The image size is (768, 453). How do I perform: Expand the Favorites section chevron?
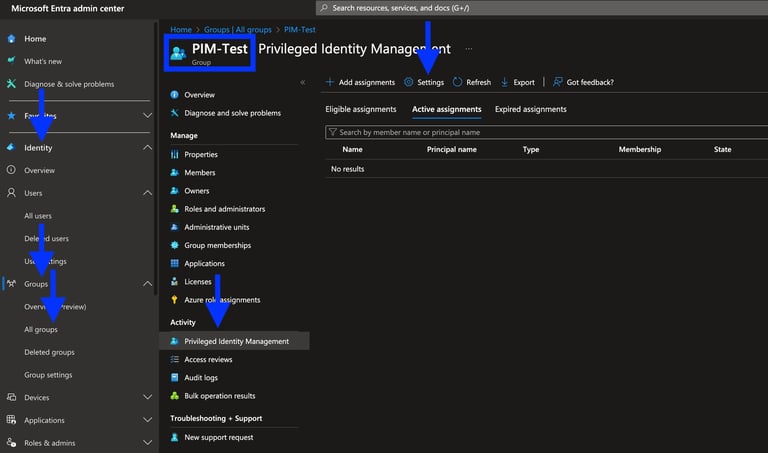(147, 116)
